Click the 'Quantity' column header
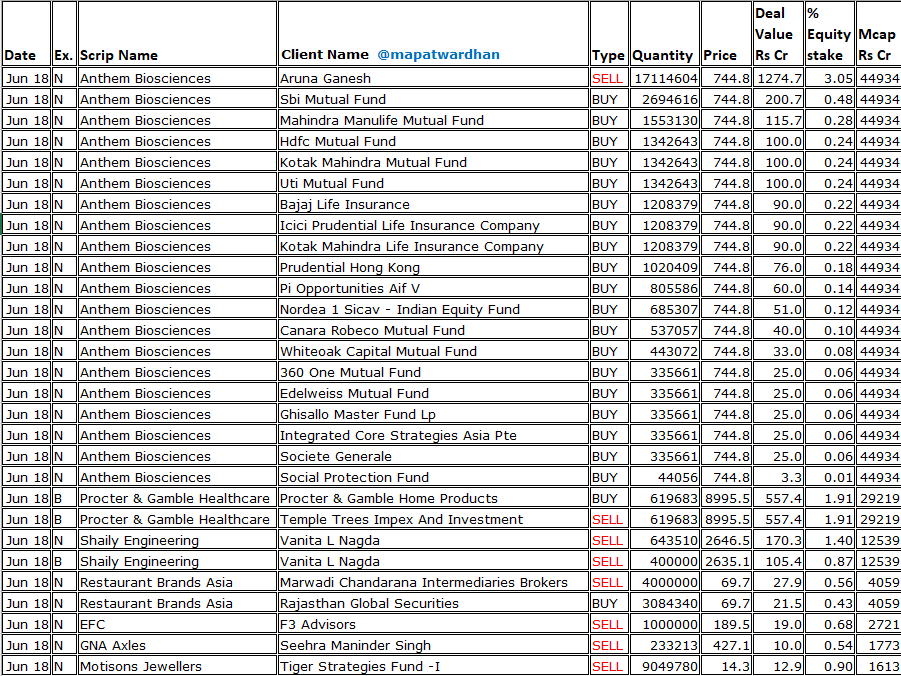This screenshot has height=676, width=901. (664, 33)
